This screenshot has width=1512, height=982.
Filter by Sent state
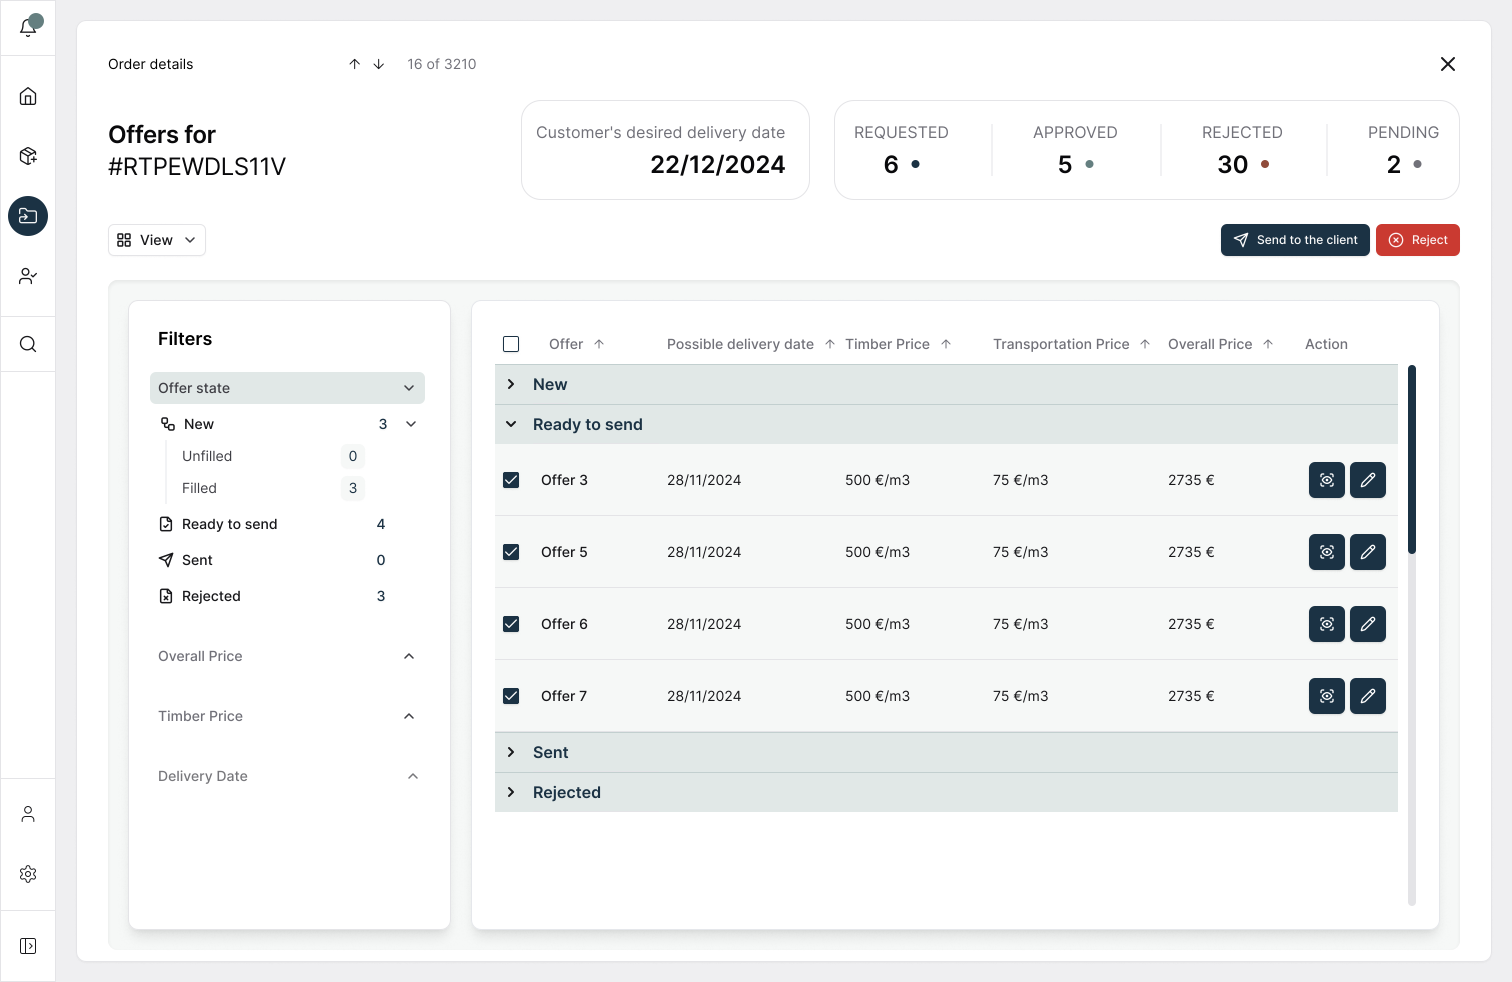(197, 560)
